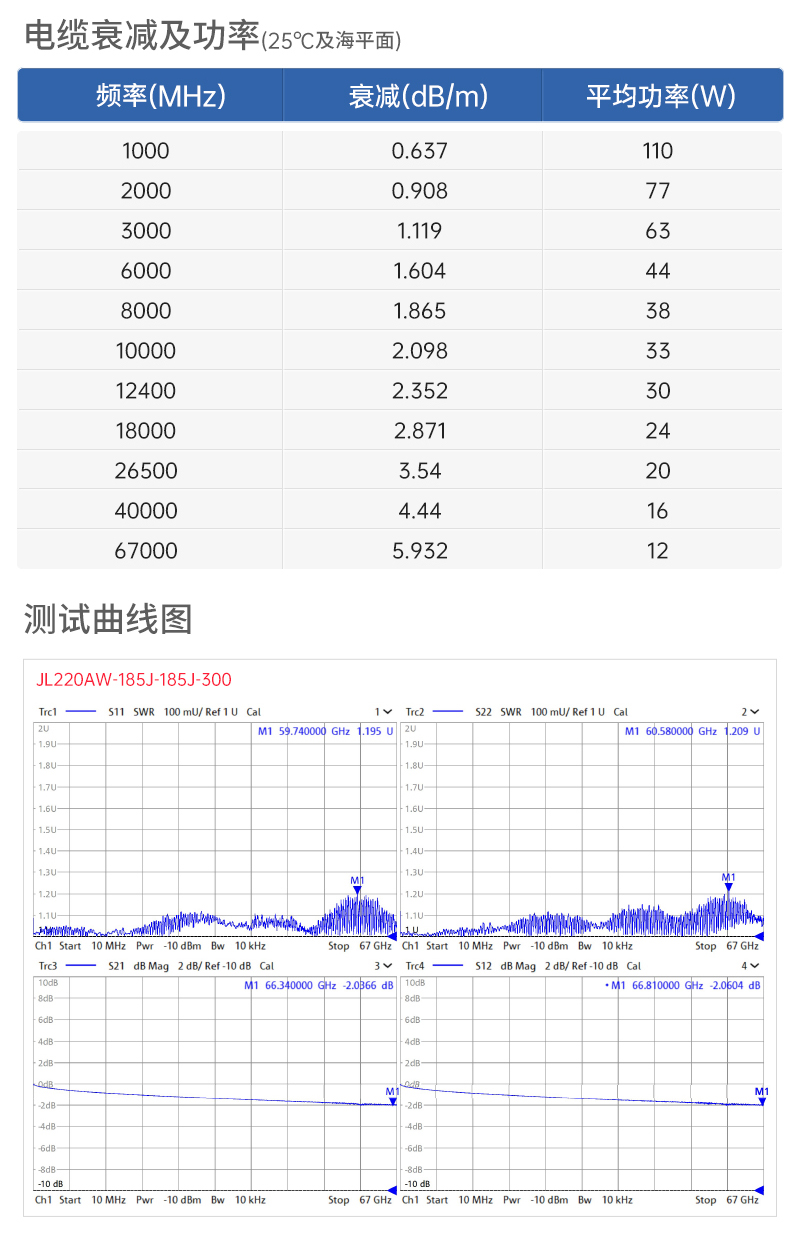The width and height of the screenshot is (800, 1241).
Task: Click average power 16 in the 40000 row
Action: (x=658, y=511)
